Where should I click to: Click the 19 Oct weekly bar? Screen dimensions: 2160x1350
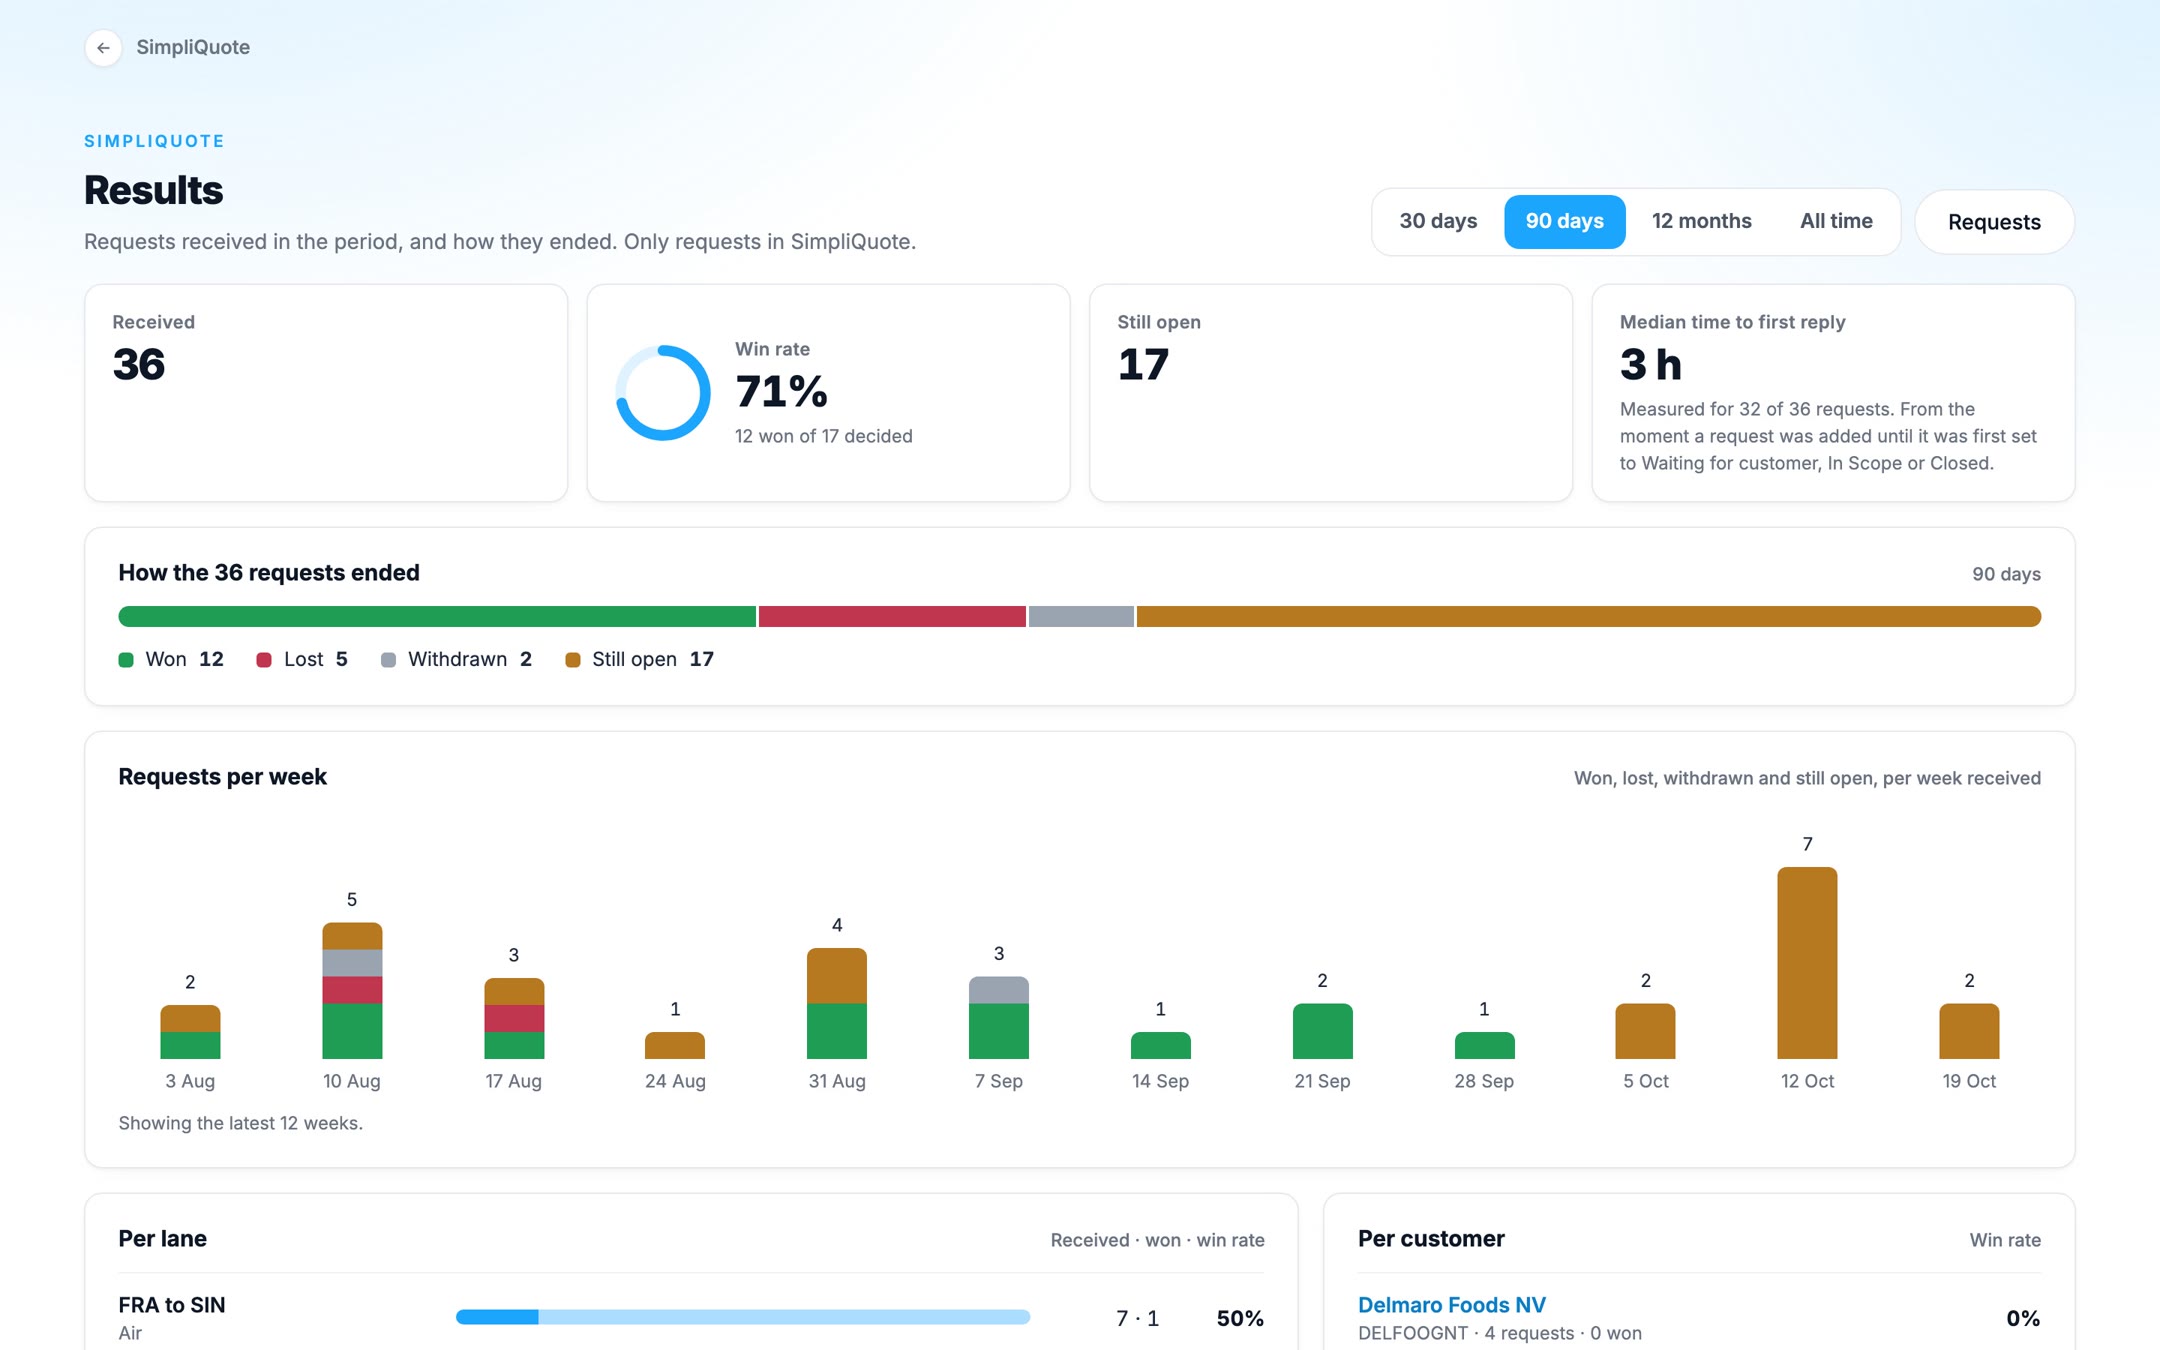pos(1969,1032)
